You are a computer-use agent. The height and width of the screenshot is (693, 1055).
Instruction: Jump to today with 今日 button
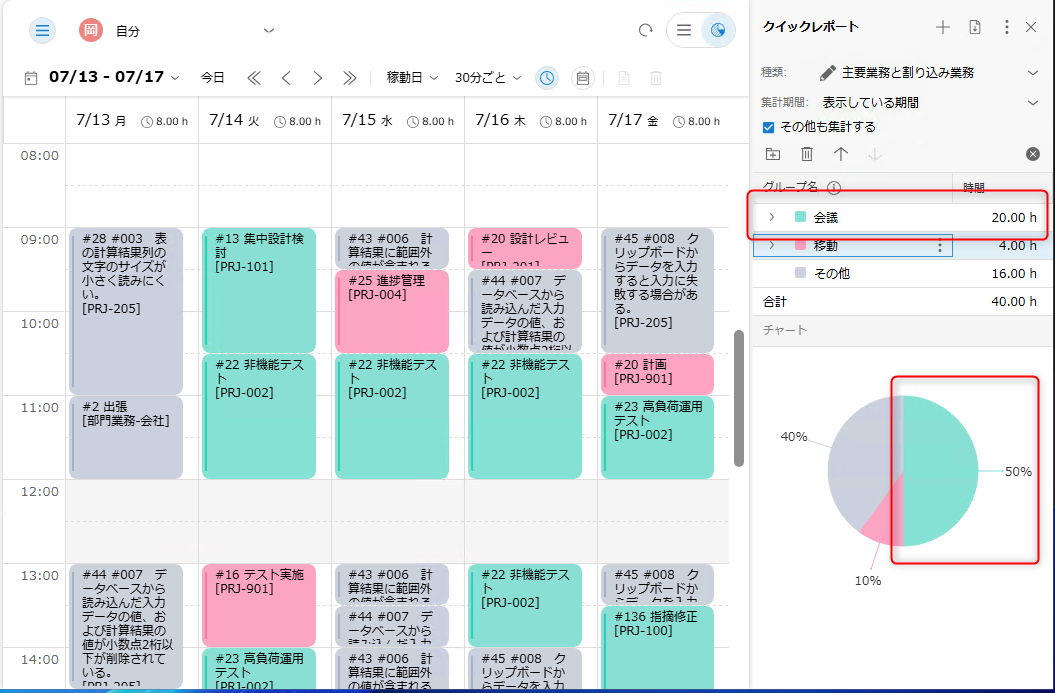pyautogui.click(x=213, y=78)
